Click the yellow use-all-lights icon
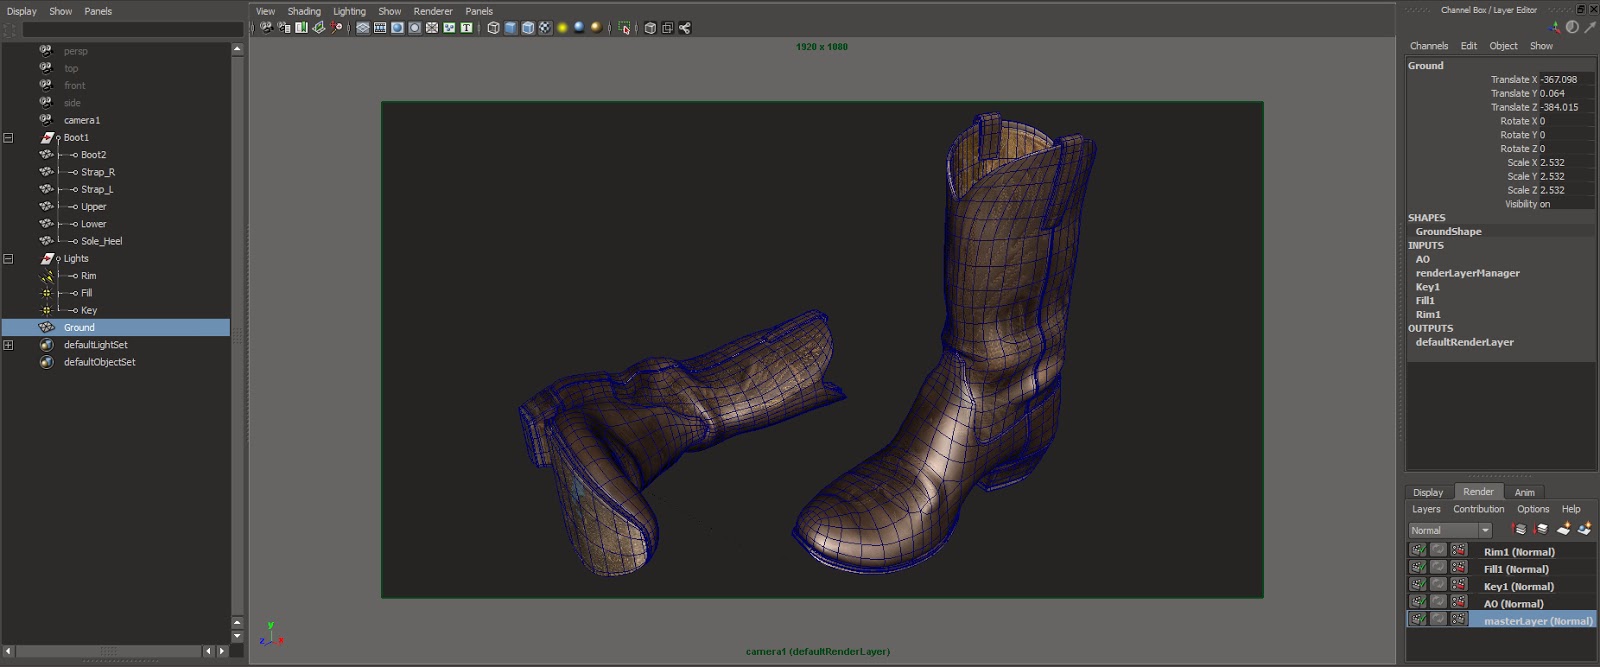 point(562,28)
